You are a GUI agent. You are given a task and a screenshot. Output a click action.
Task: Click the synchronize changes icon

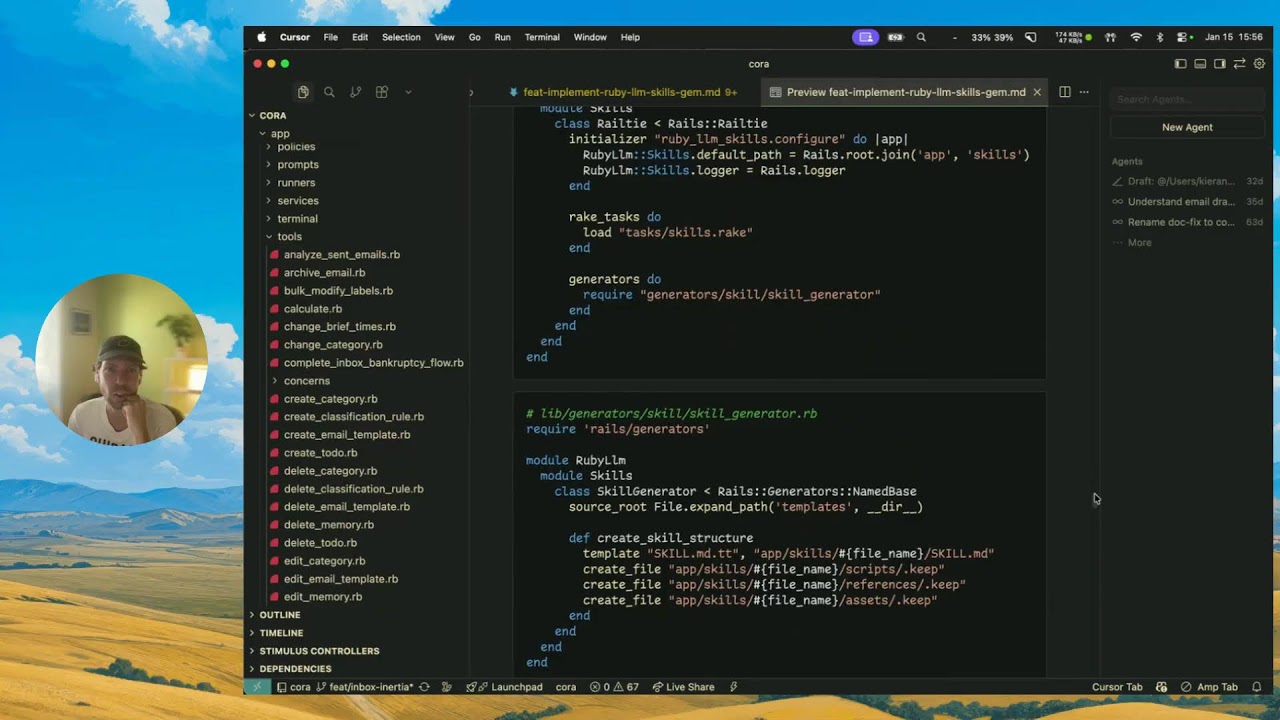click(x=424, y=687)
